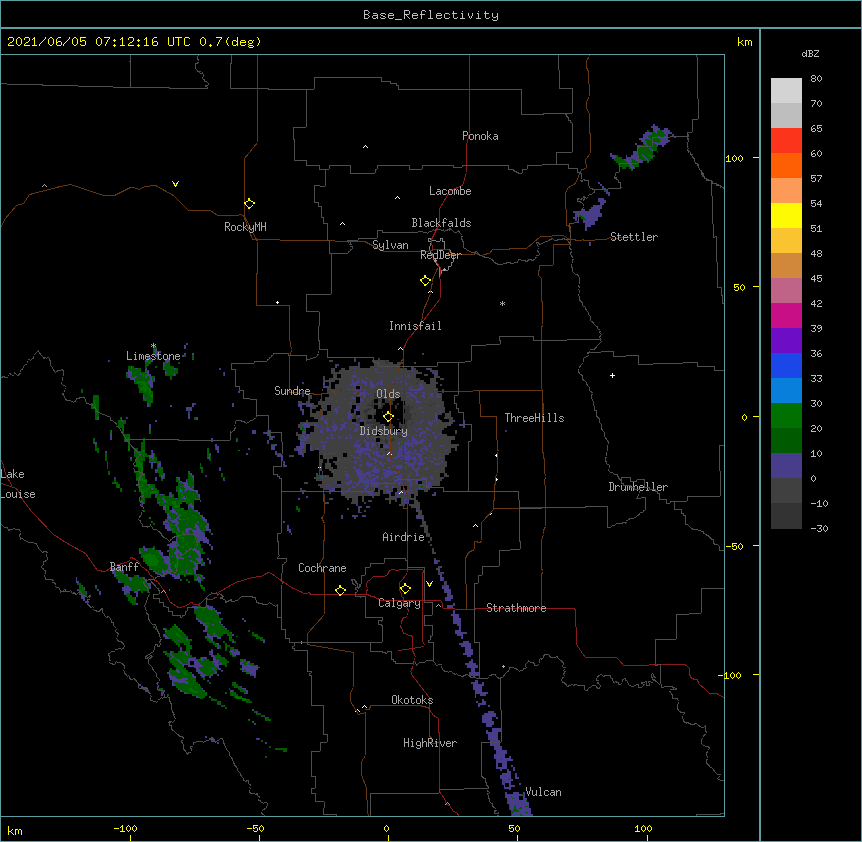
Task: Pick the red 60–65 dBZ legend color
Action: [786, 141]
